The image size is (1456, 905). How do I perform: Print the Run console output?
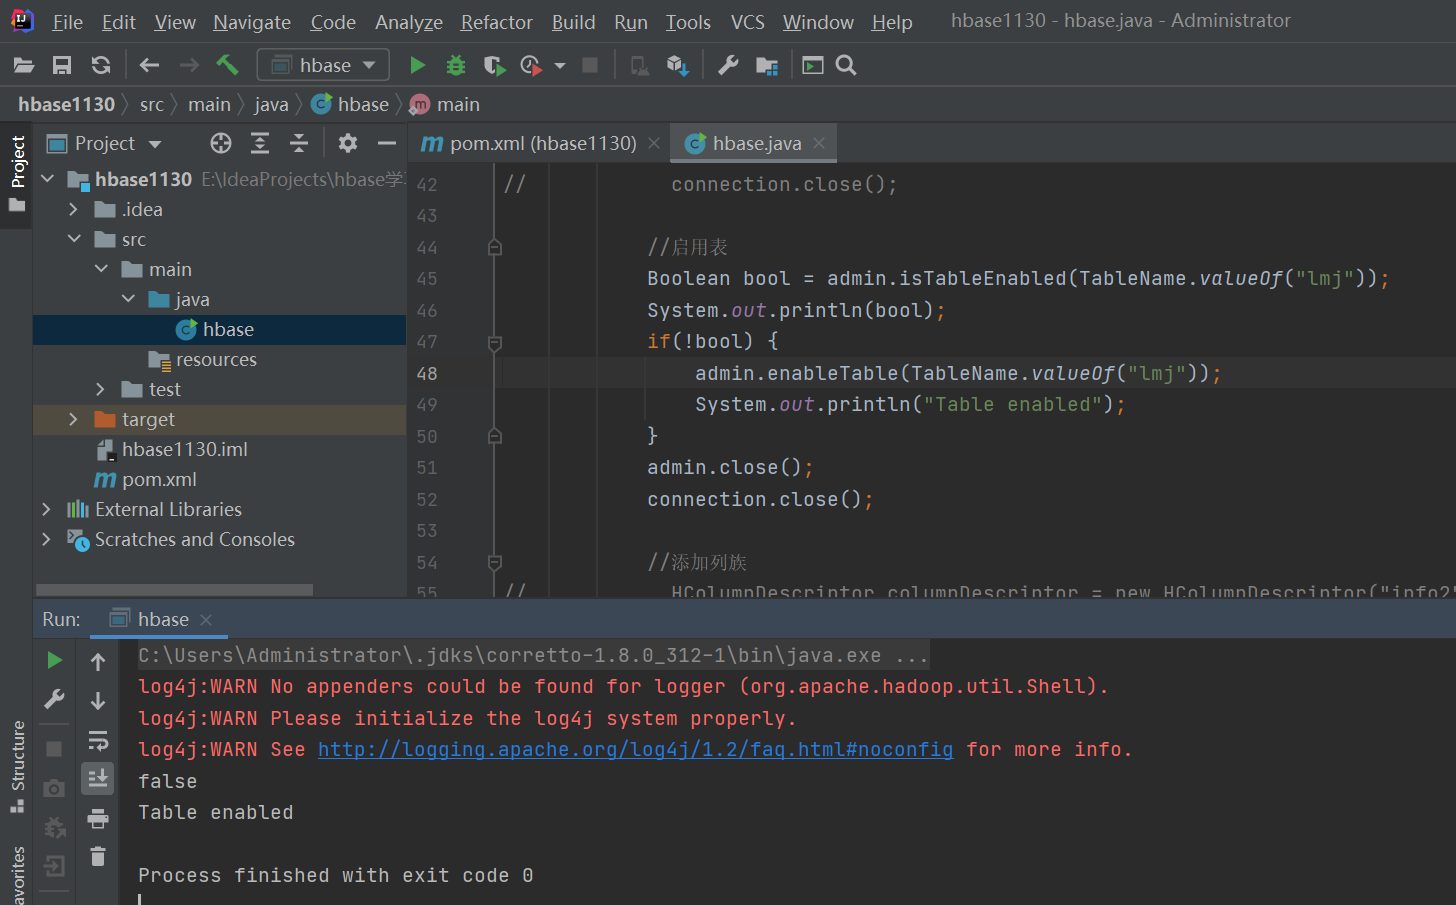pos(98,819)
